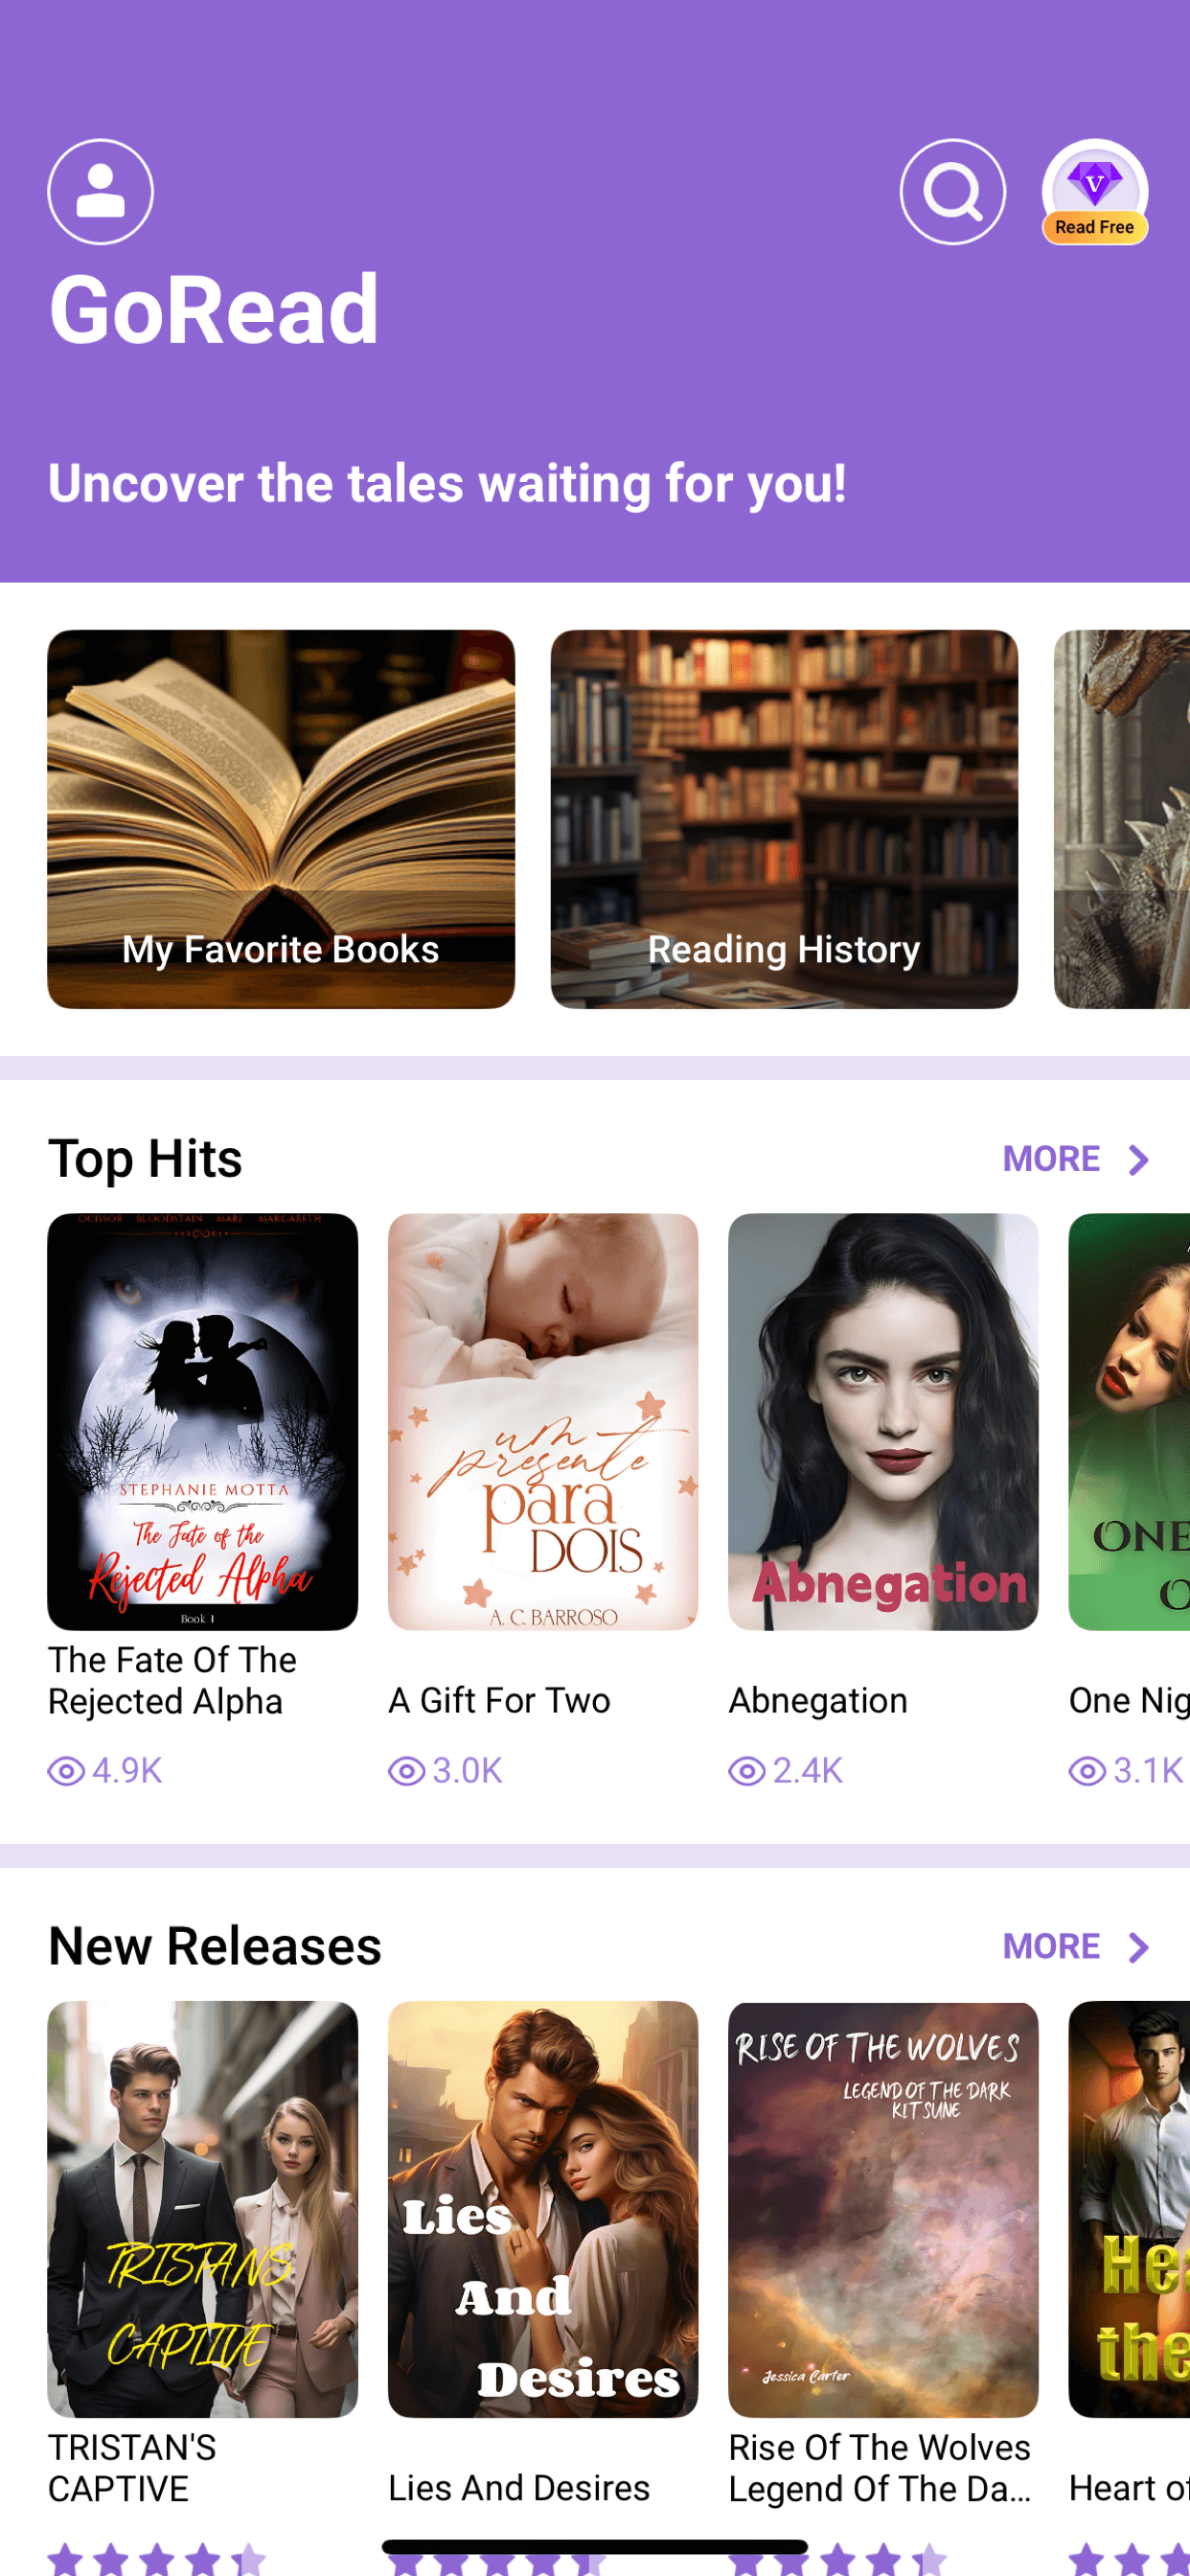This screenshot has width=1190, height=2576.
Task: Tap the partially visible dragon category card
Action: 1122,819
